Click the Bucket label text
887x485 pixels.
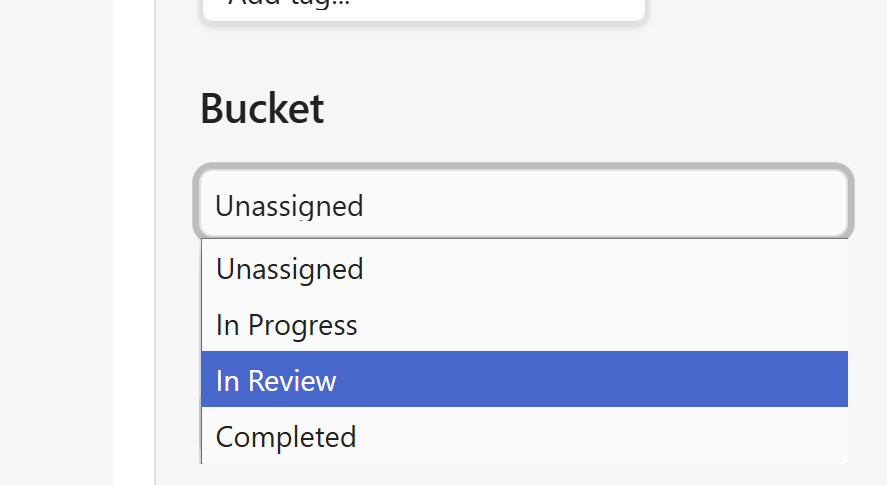click(x=262, y=108)
